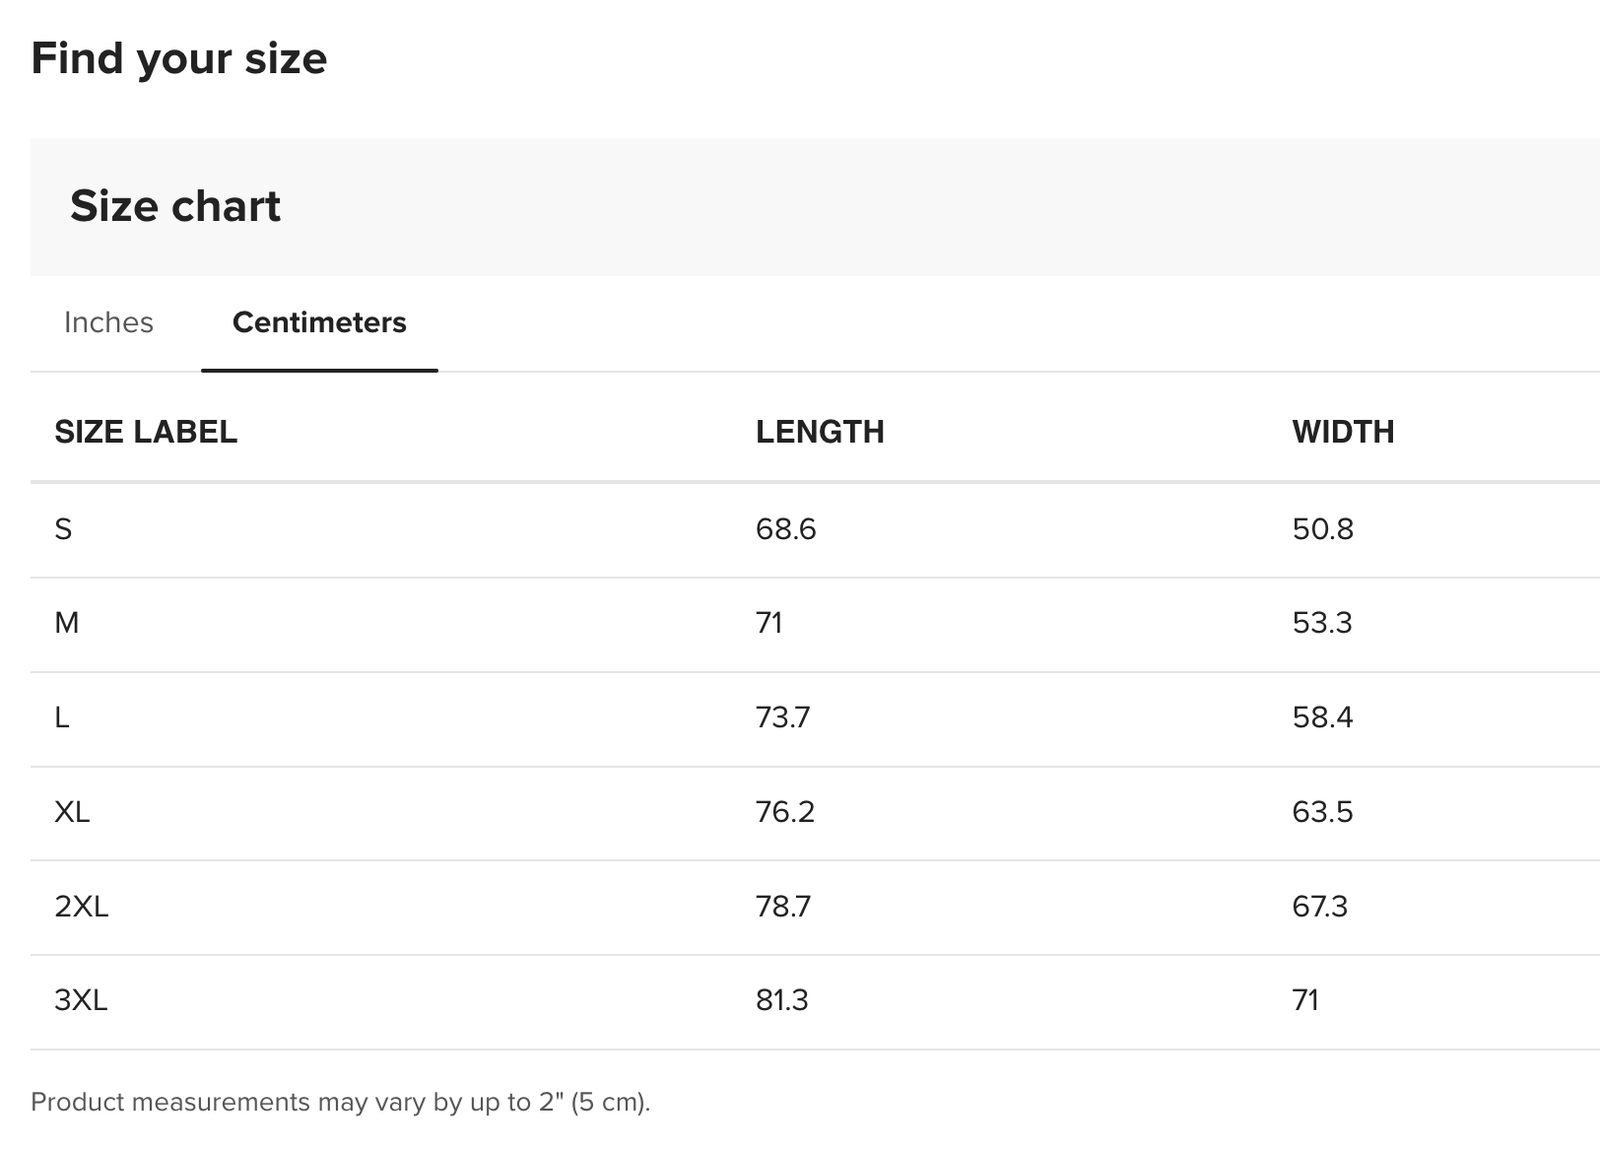
Task: Click the 63.5 width value
Action: [1322, 811]
